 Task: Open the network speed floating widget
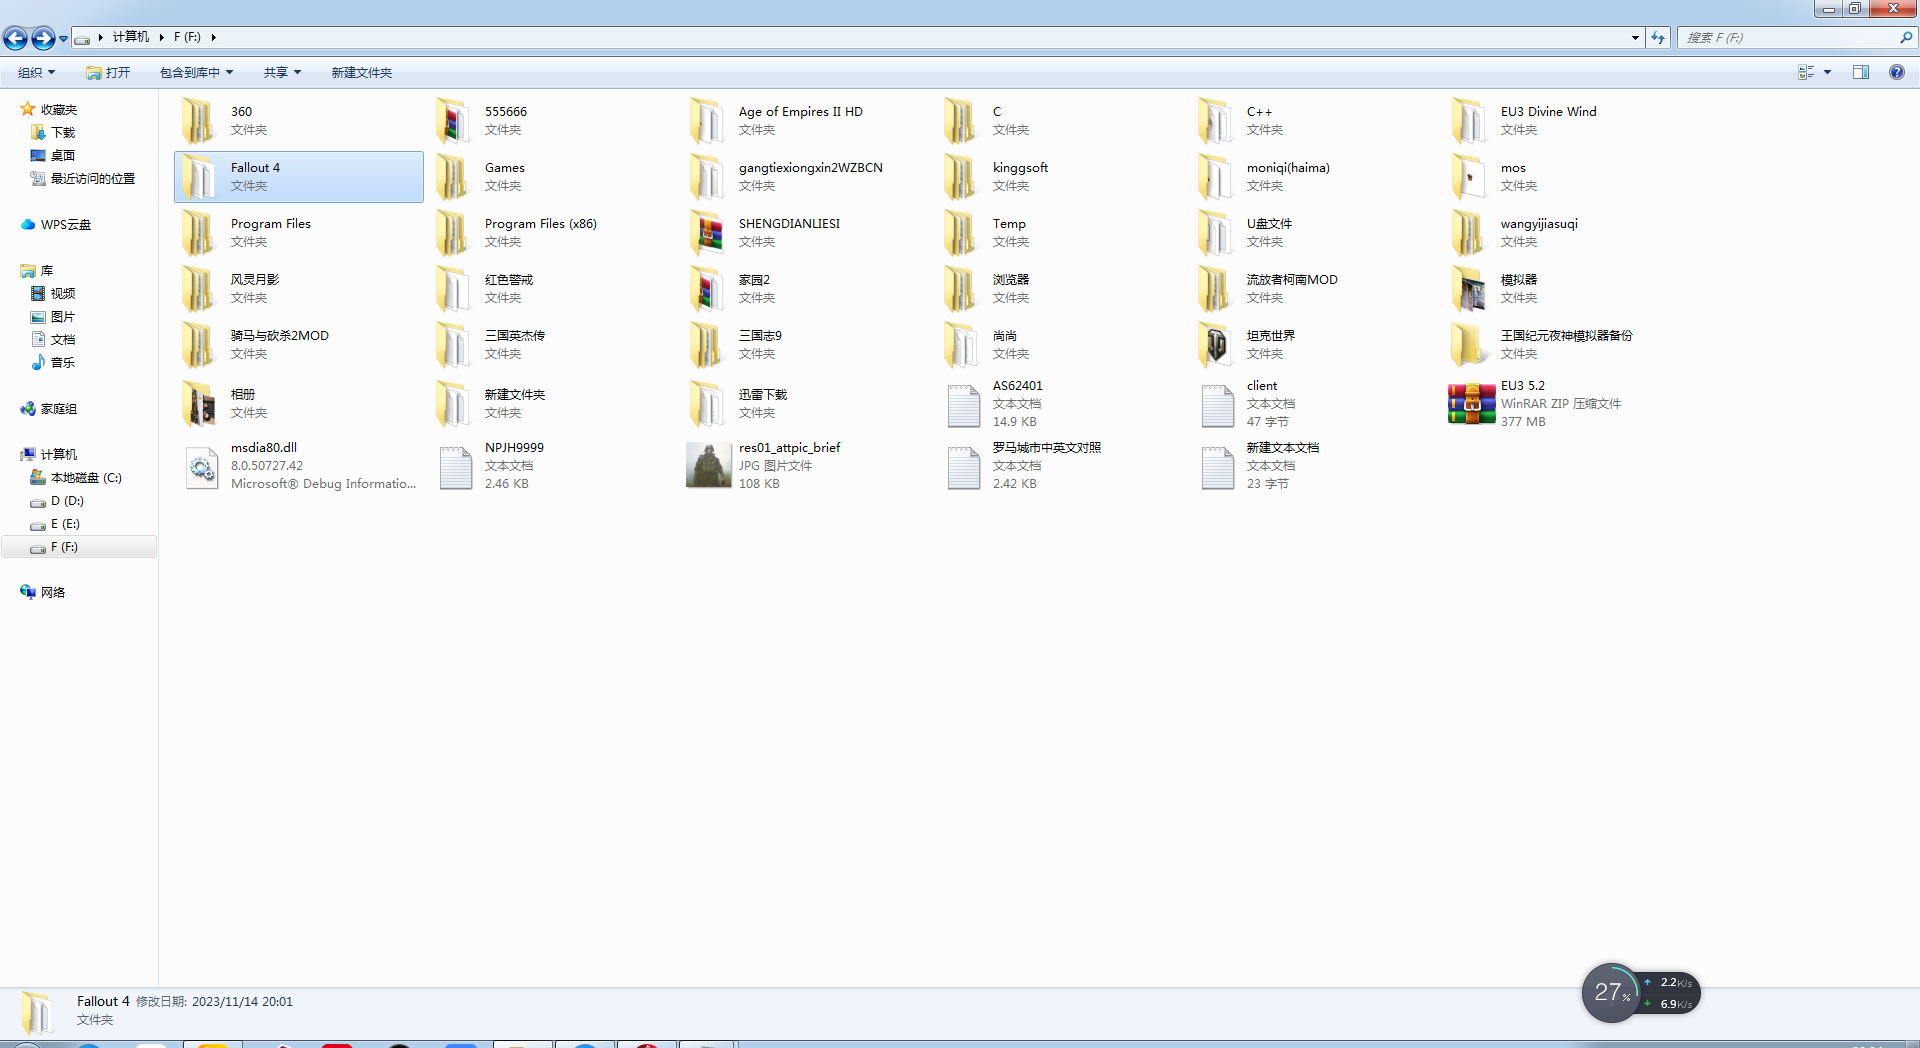click(1641, 993)
